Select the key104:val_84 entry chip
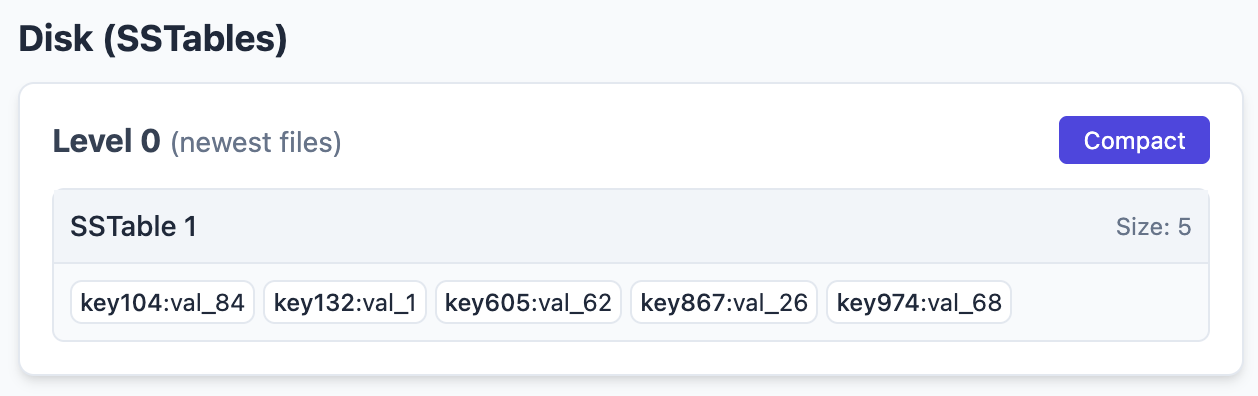 163,302
